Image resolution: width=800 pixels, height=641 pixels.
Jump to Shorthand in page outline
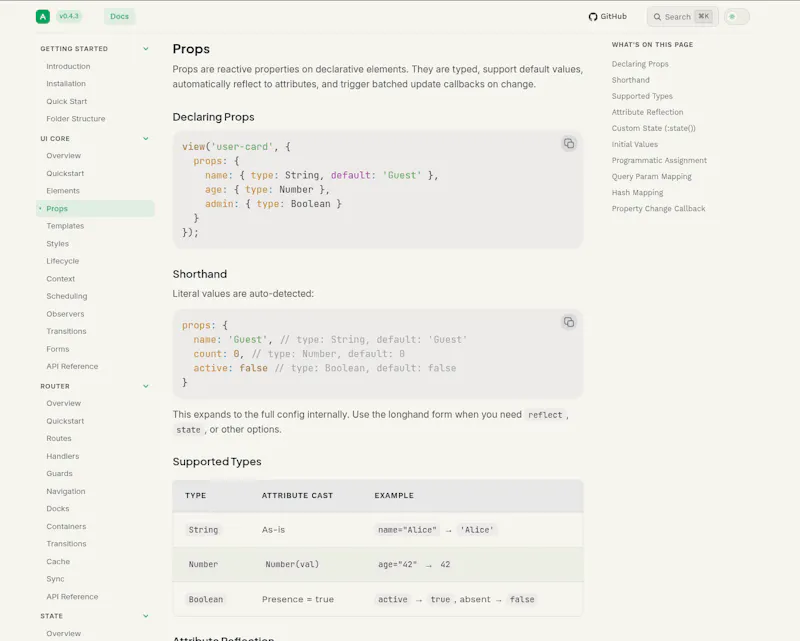tap(631, 80)
